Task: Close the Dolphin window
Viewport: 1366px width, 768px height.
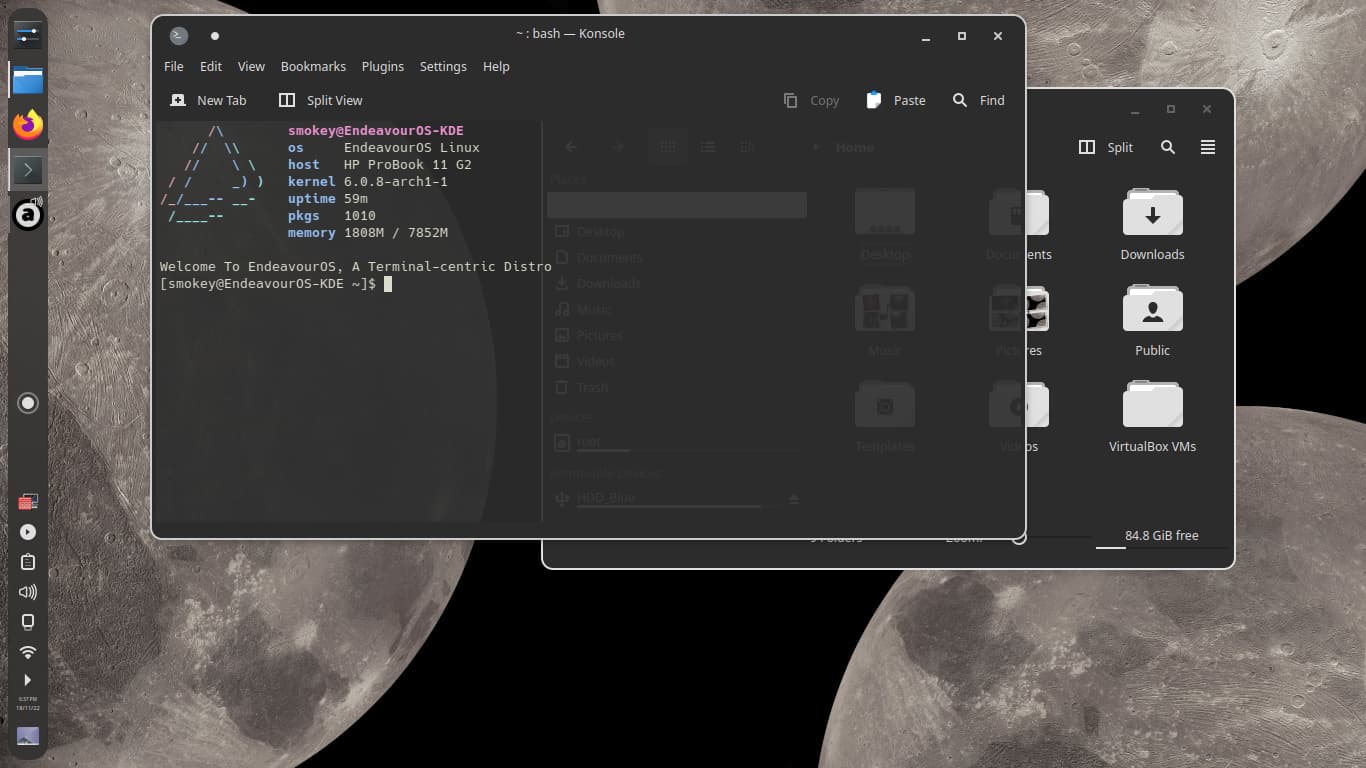Action: pyautogui.click(x=1207, y=109)
